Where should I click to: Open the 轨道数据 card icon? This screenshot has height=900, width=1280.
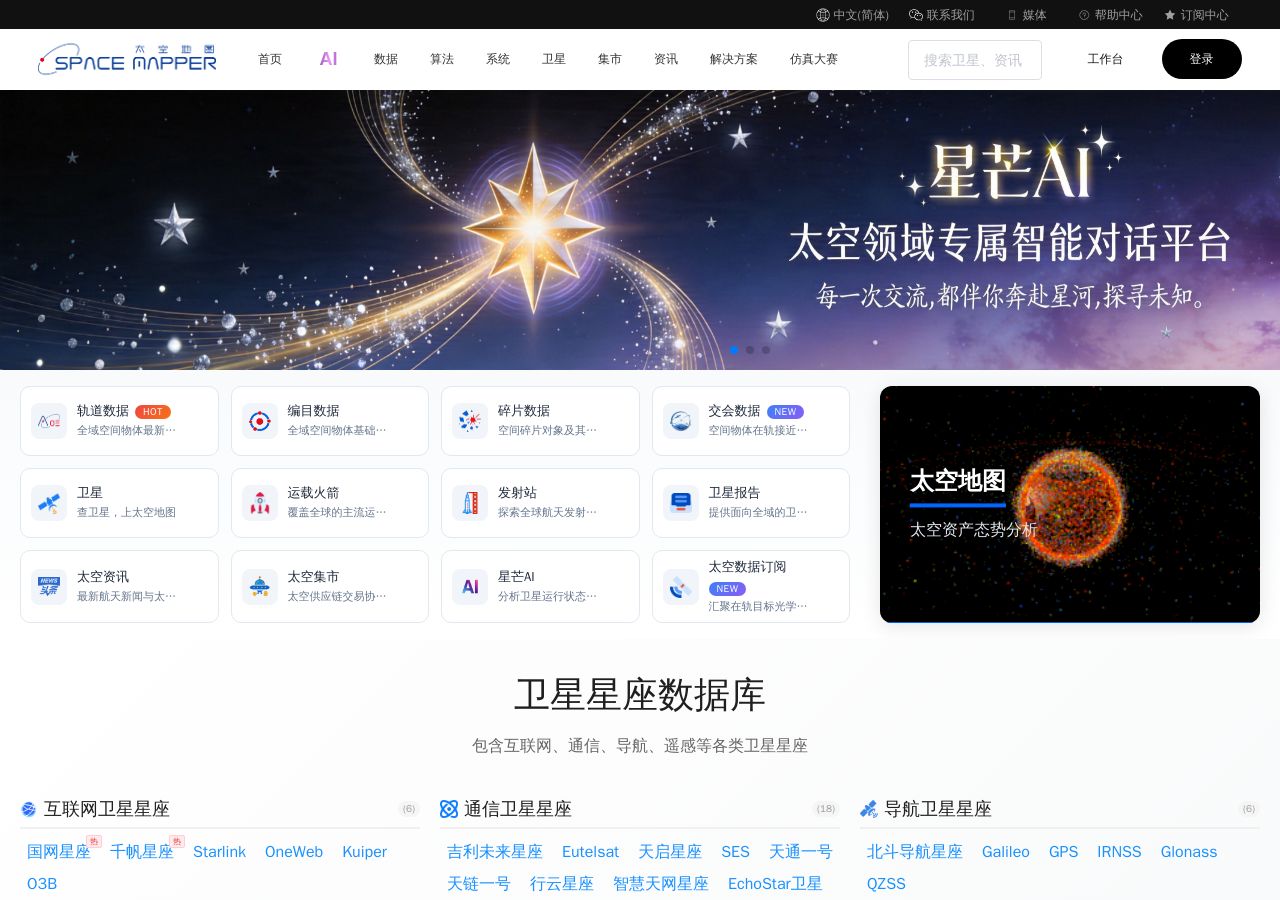tap(49, 421)
